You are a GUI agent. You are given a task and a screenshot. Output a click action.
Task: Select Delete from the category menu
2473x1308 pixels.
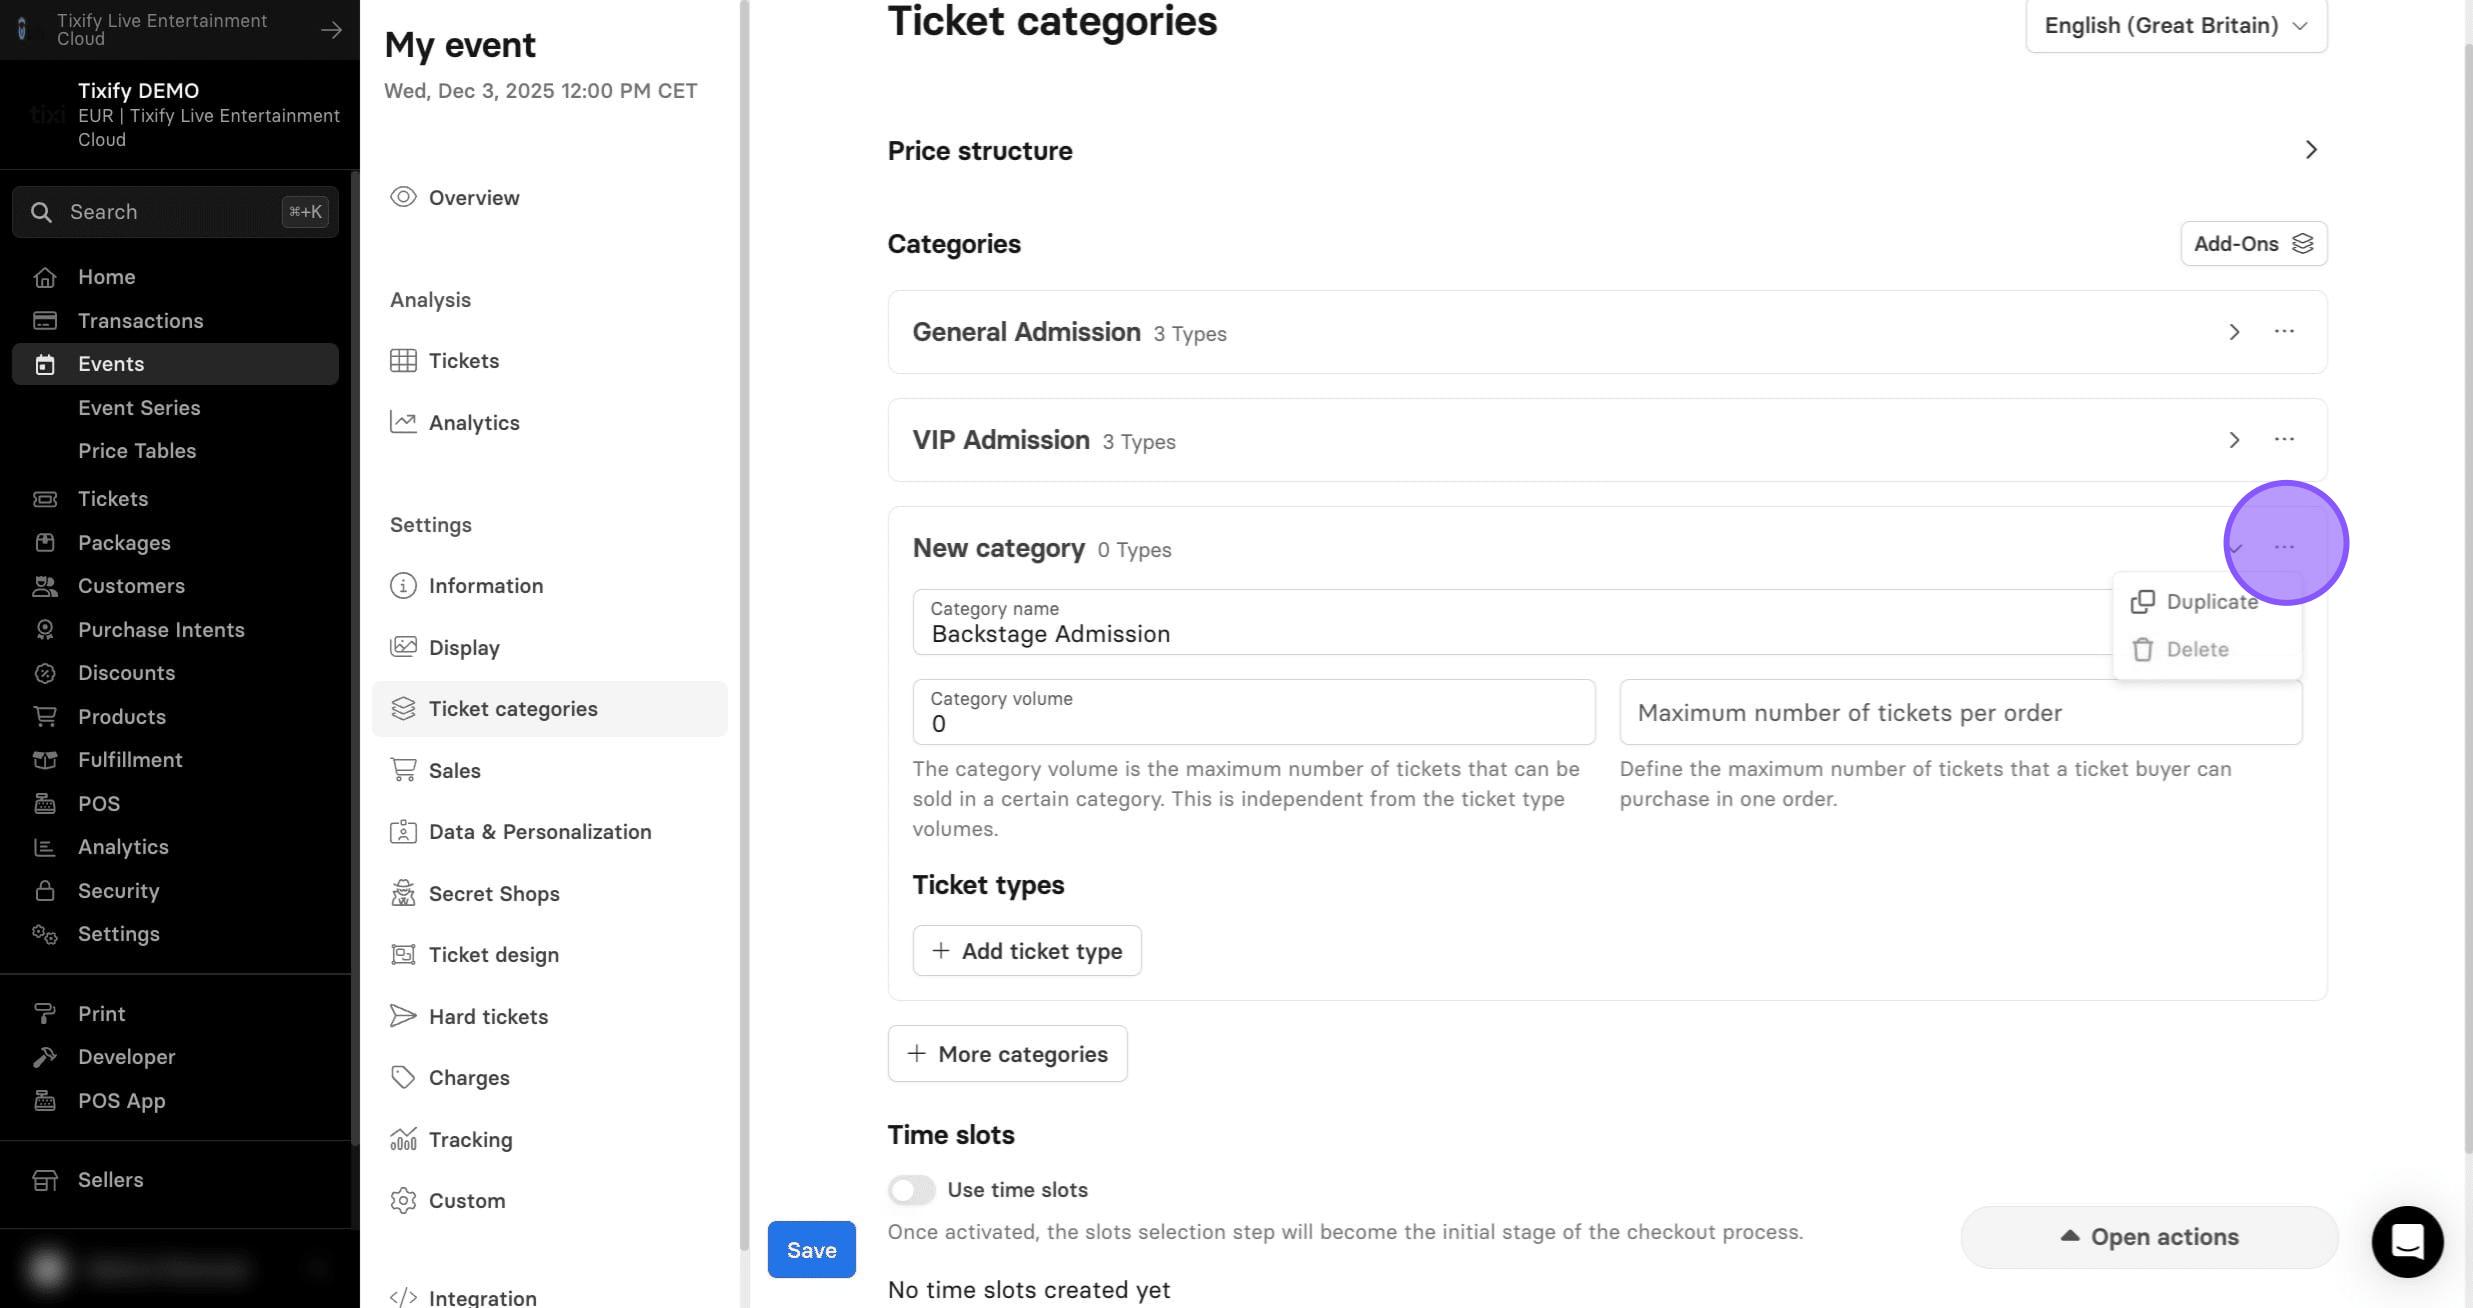coord(2180,650)
